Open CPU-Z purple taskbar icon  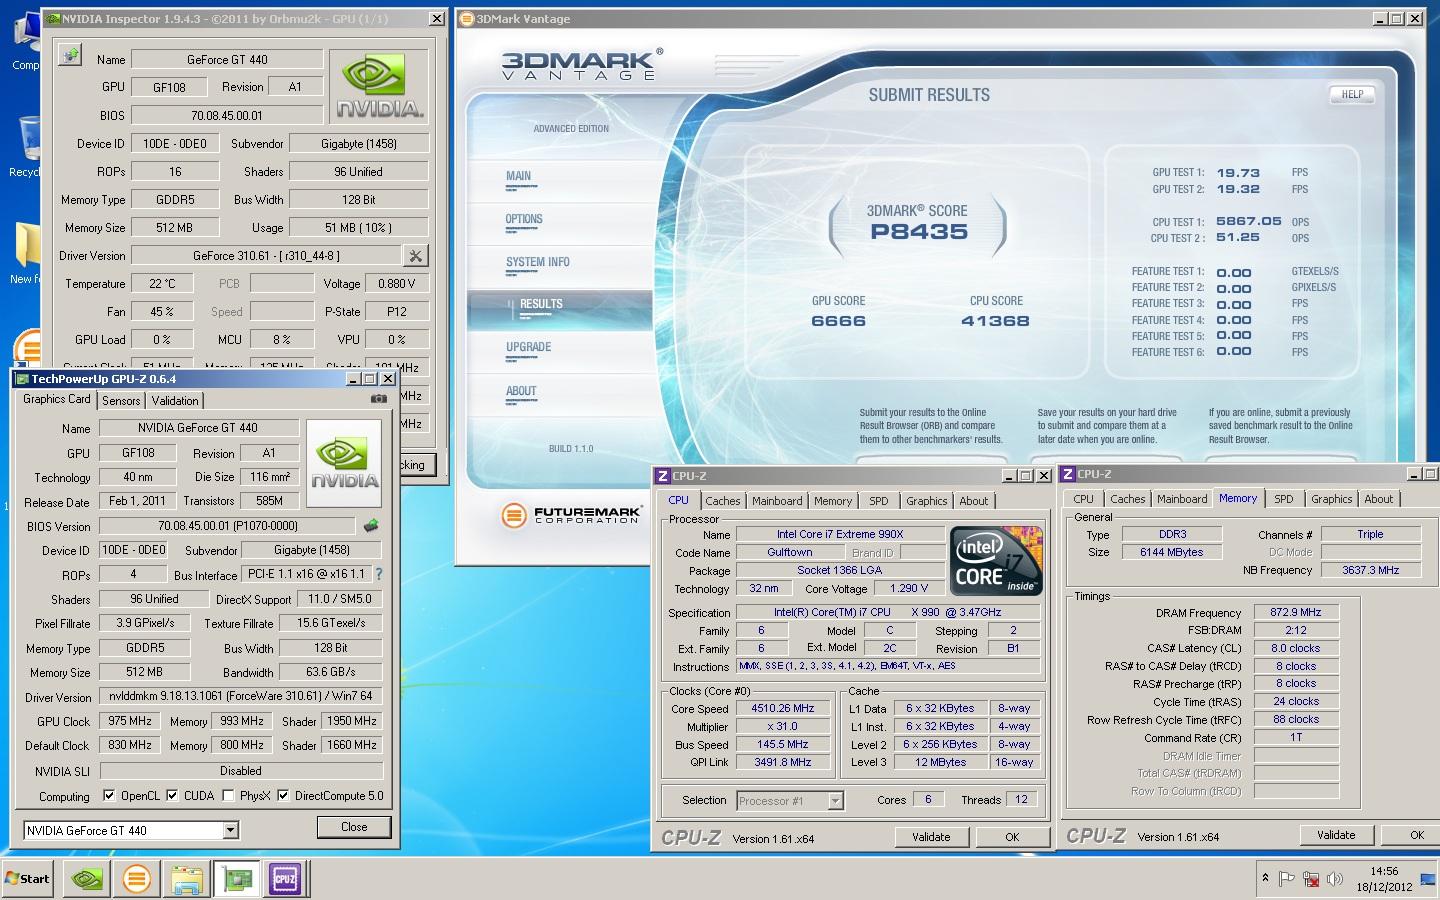click(x=285, y=879)
